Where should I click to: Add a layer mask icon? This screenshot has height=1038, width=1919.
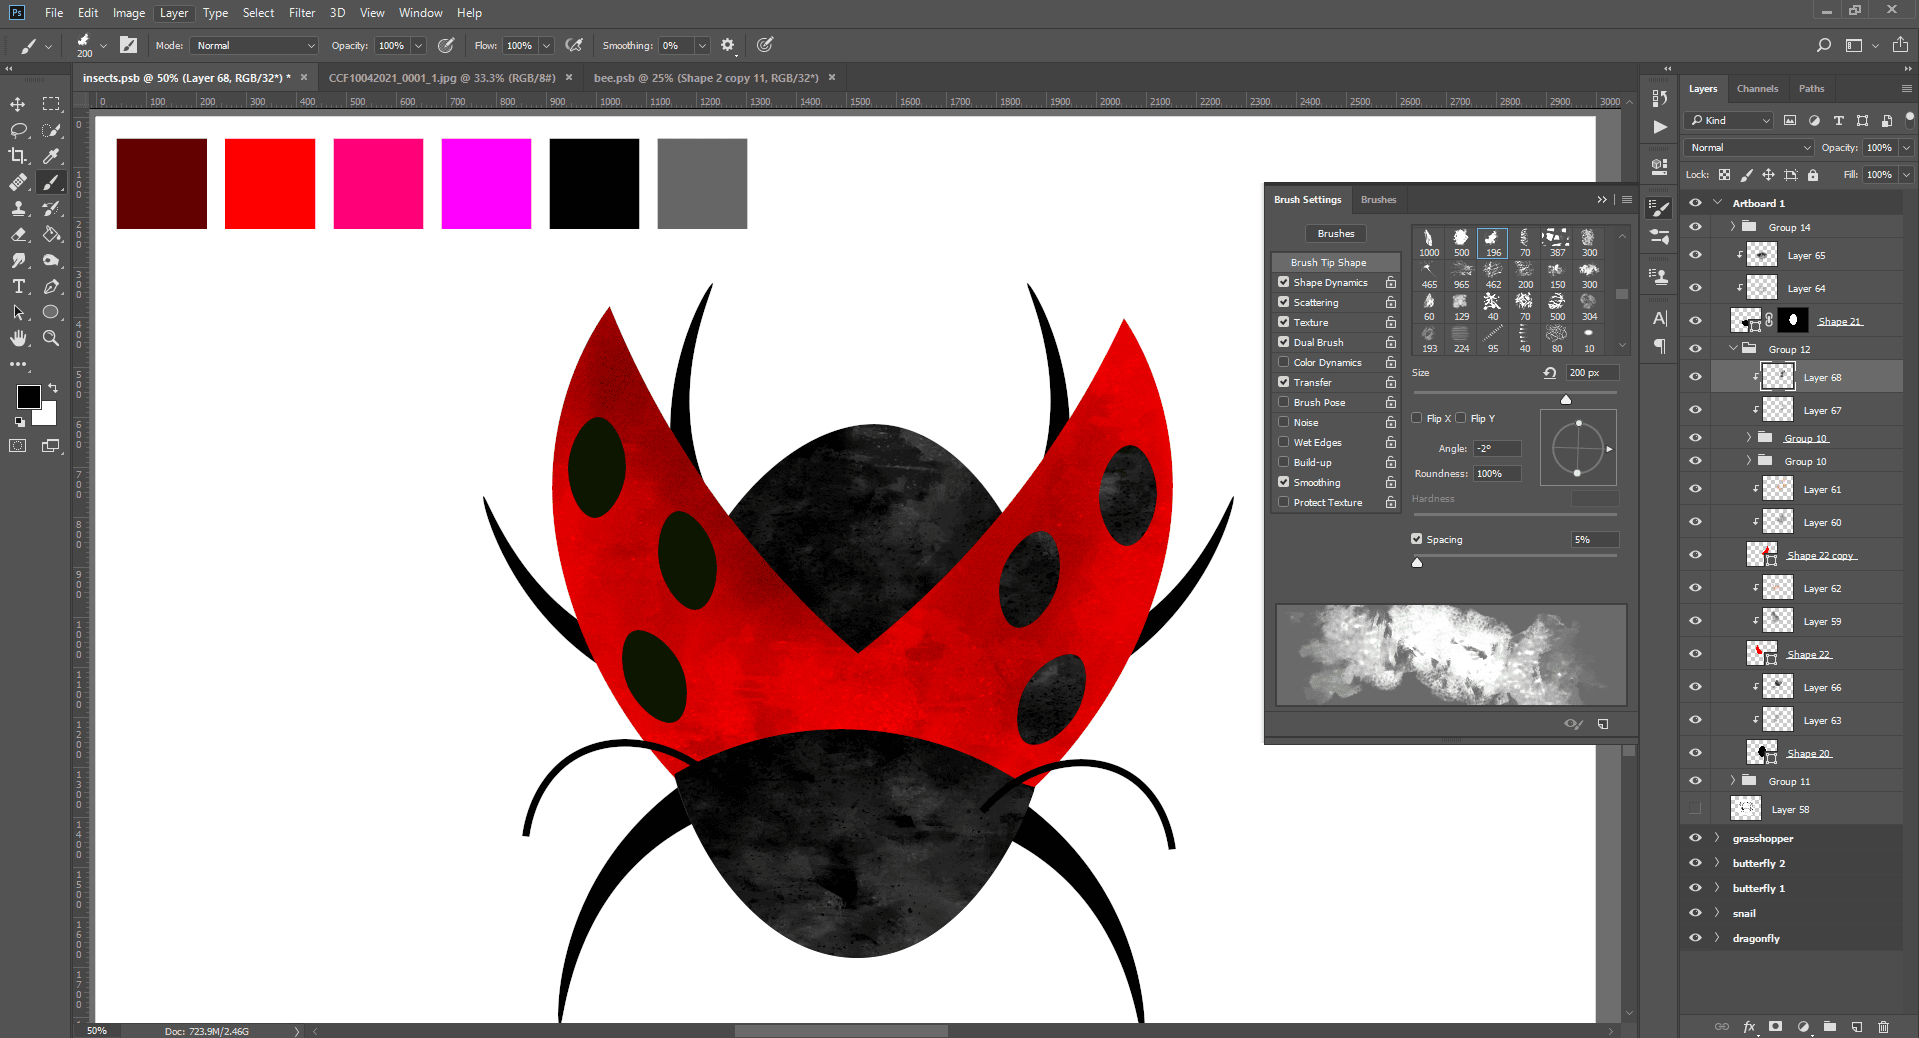pos(1776,1026)
